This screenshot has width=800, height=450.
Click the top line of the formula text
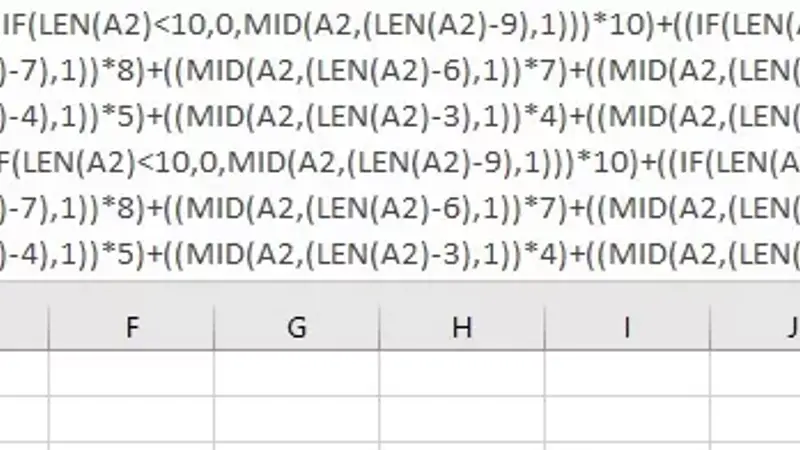(400, 24)
